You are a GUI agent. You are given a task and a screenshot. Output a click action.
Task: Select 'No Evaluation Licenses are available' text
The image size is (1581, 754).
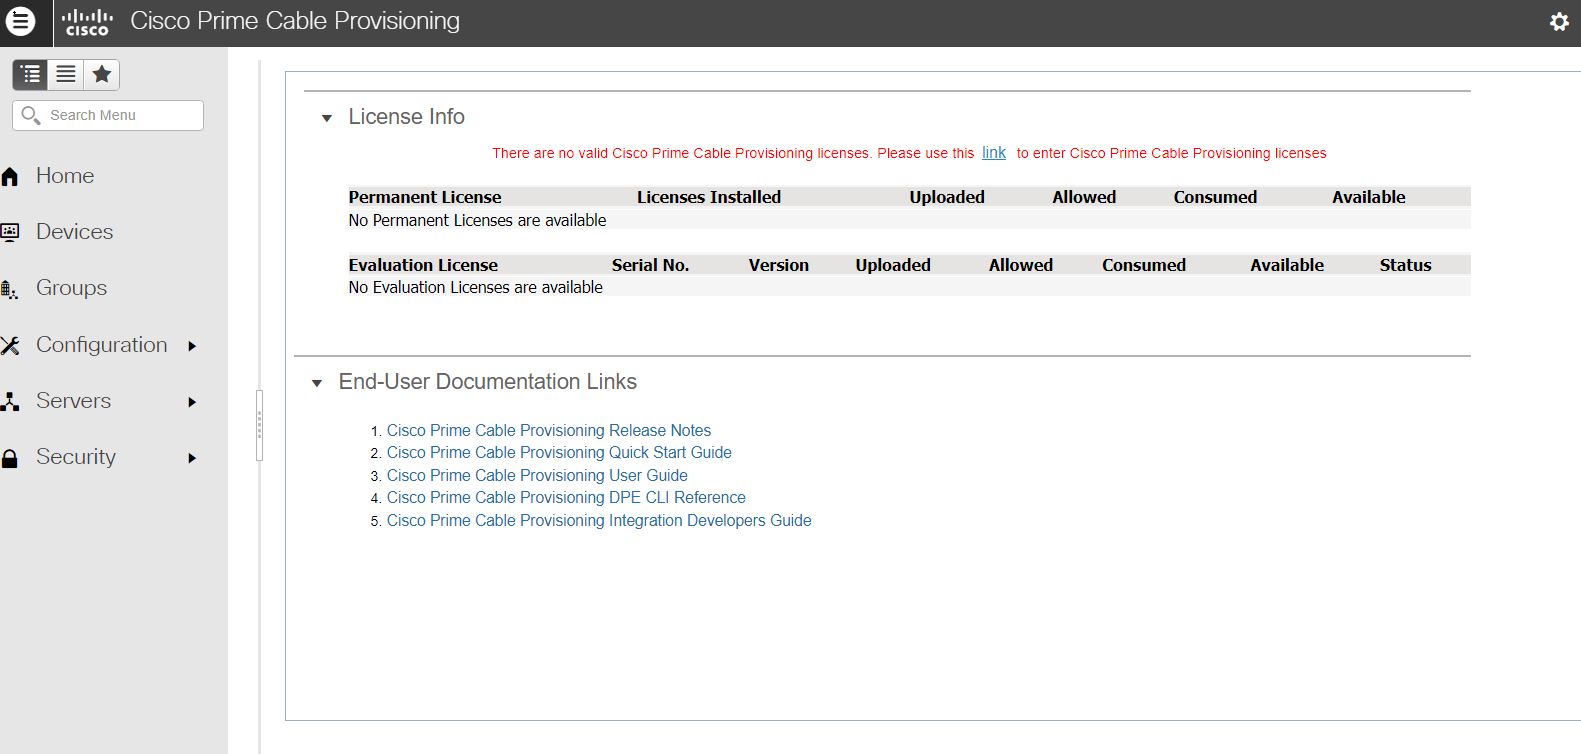tap(475, 287)
